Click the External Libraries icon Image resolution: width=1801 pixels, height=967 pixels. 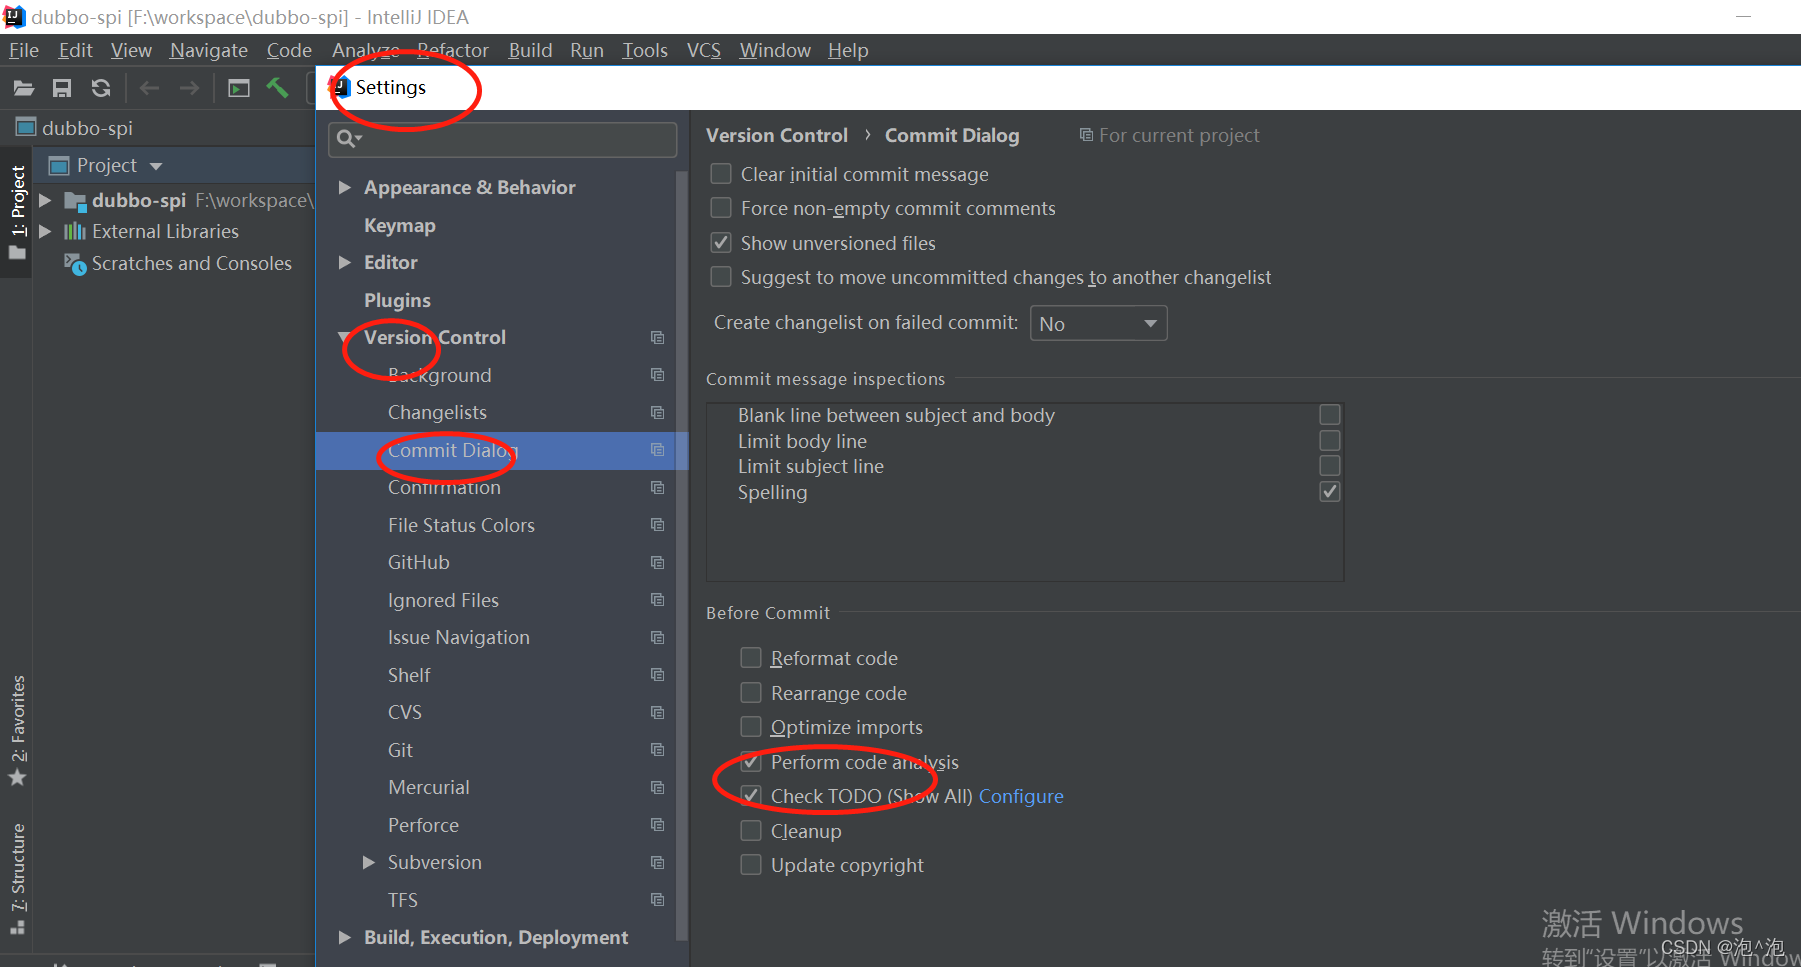(75, 232)
